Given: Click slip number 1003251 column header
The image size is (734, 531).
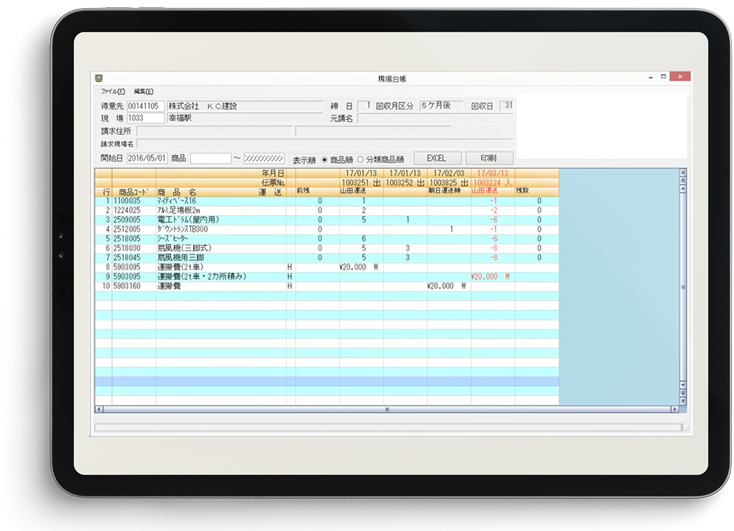Looking at the screenshot, I should [x=361, y=183].
